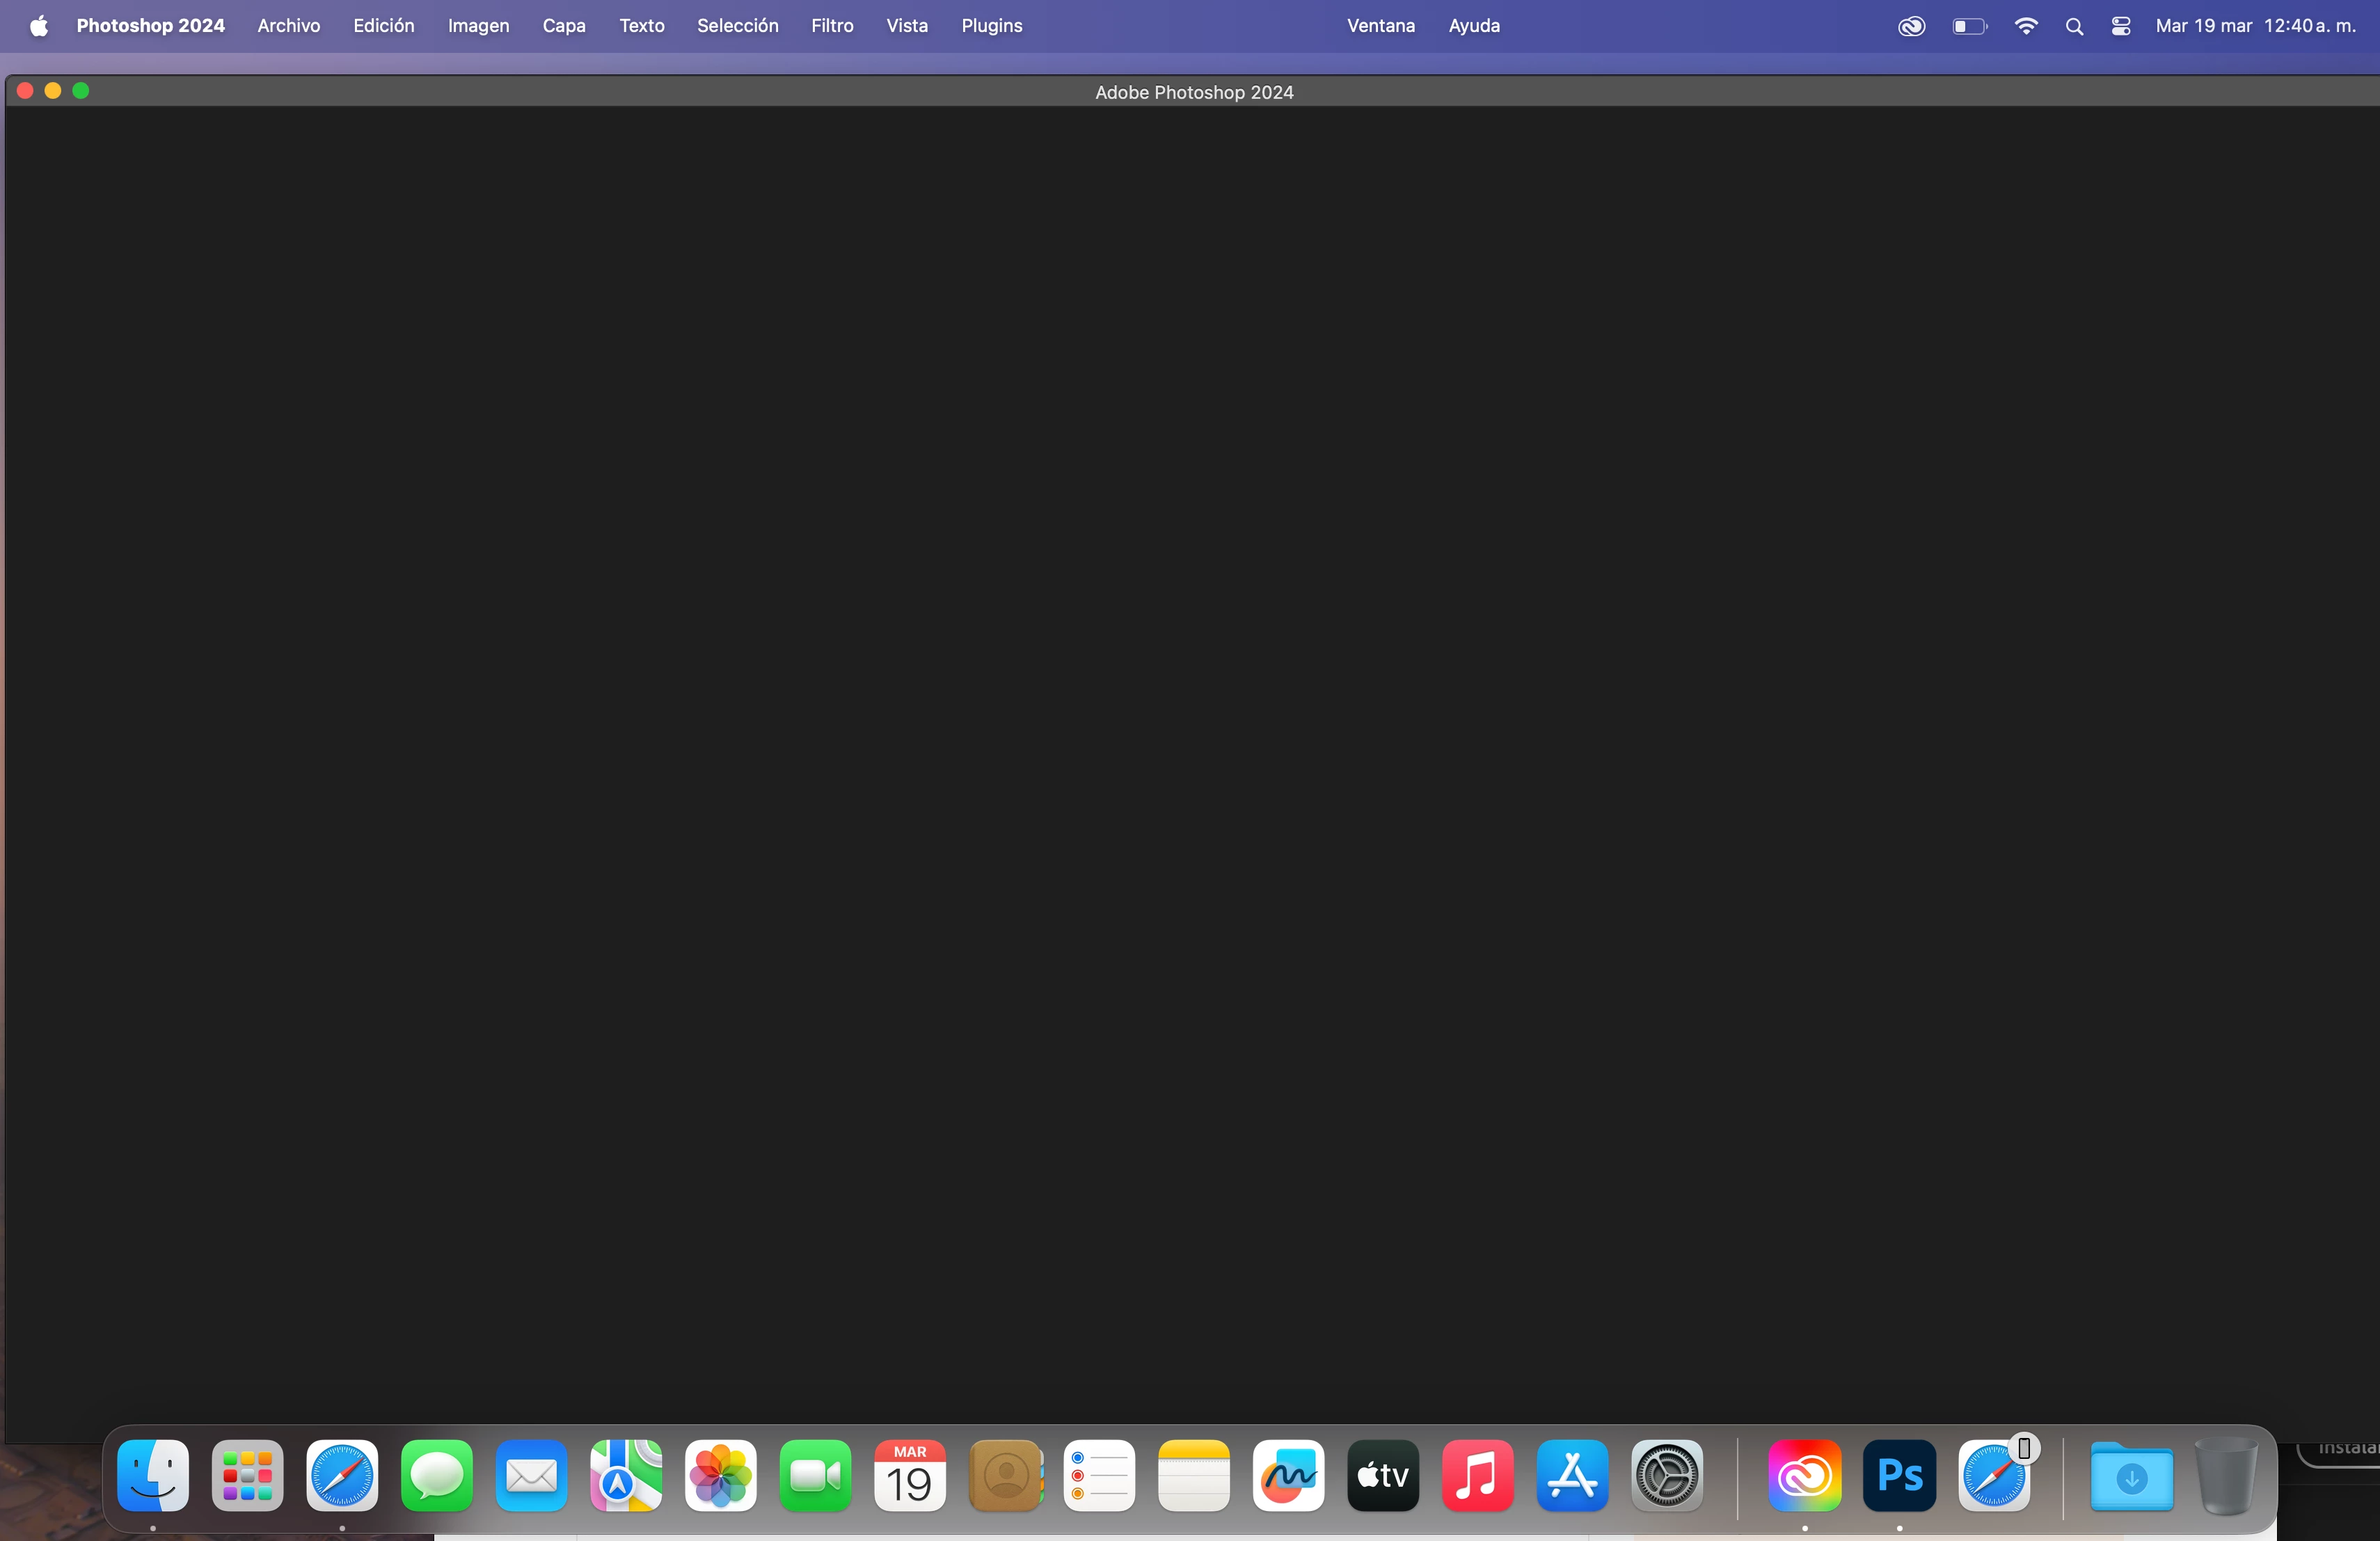Open the Ventana menu
Image resolution: width=2380 pixels, height=1541 pixels.
pyautogui.click(x=1380, y=26)
